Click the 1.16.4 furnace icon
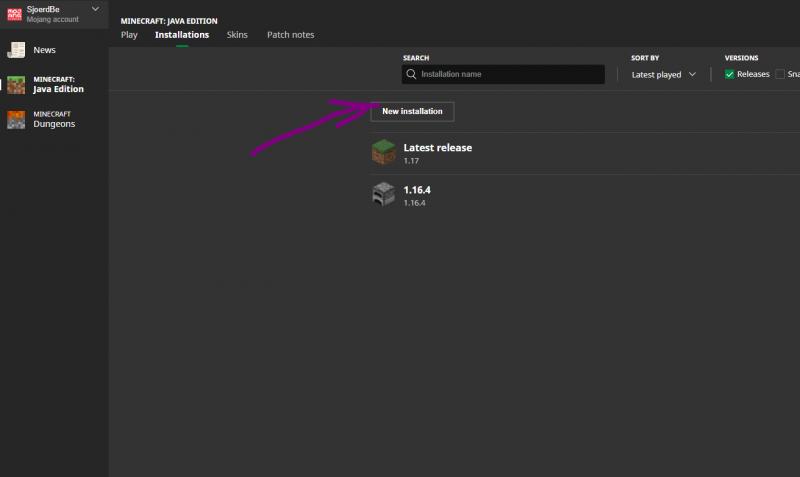This screenshot has height=477, width=800. (x=384, y=195)
